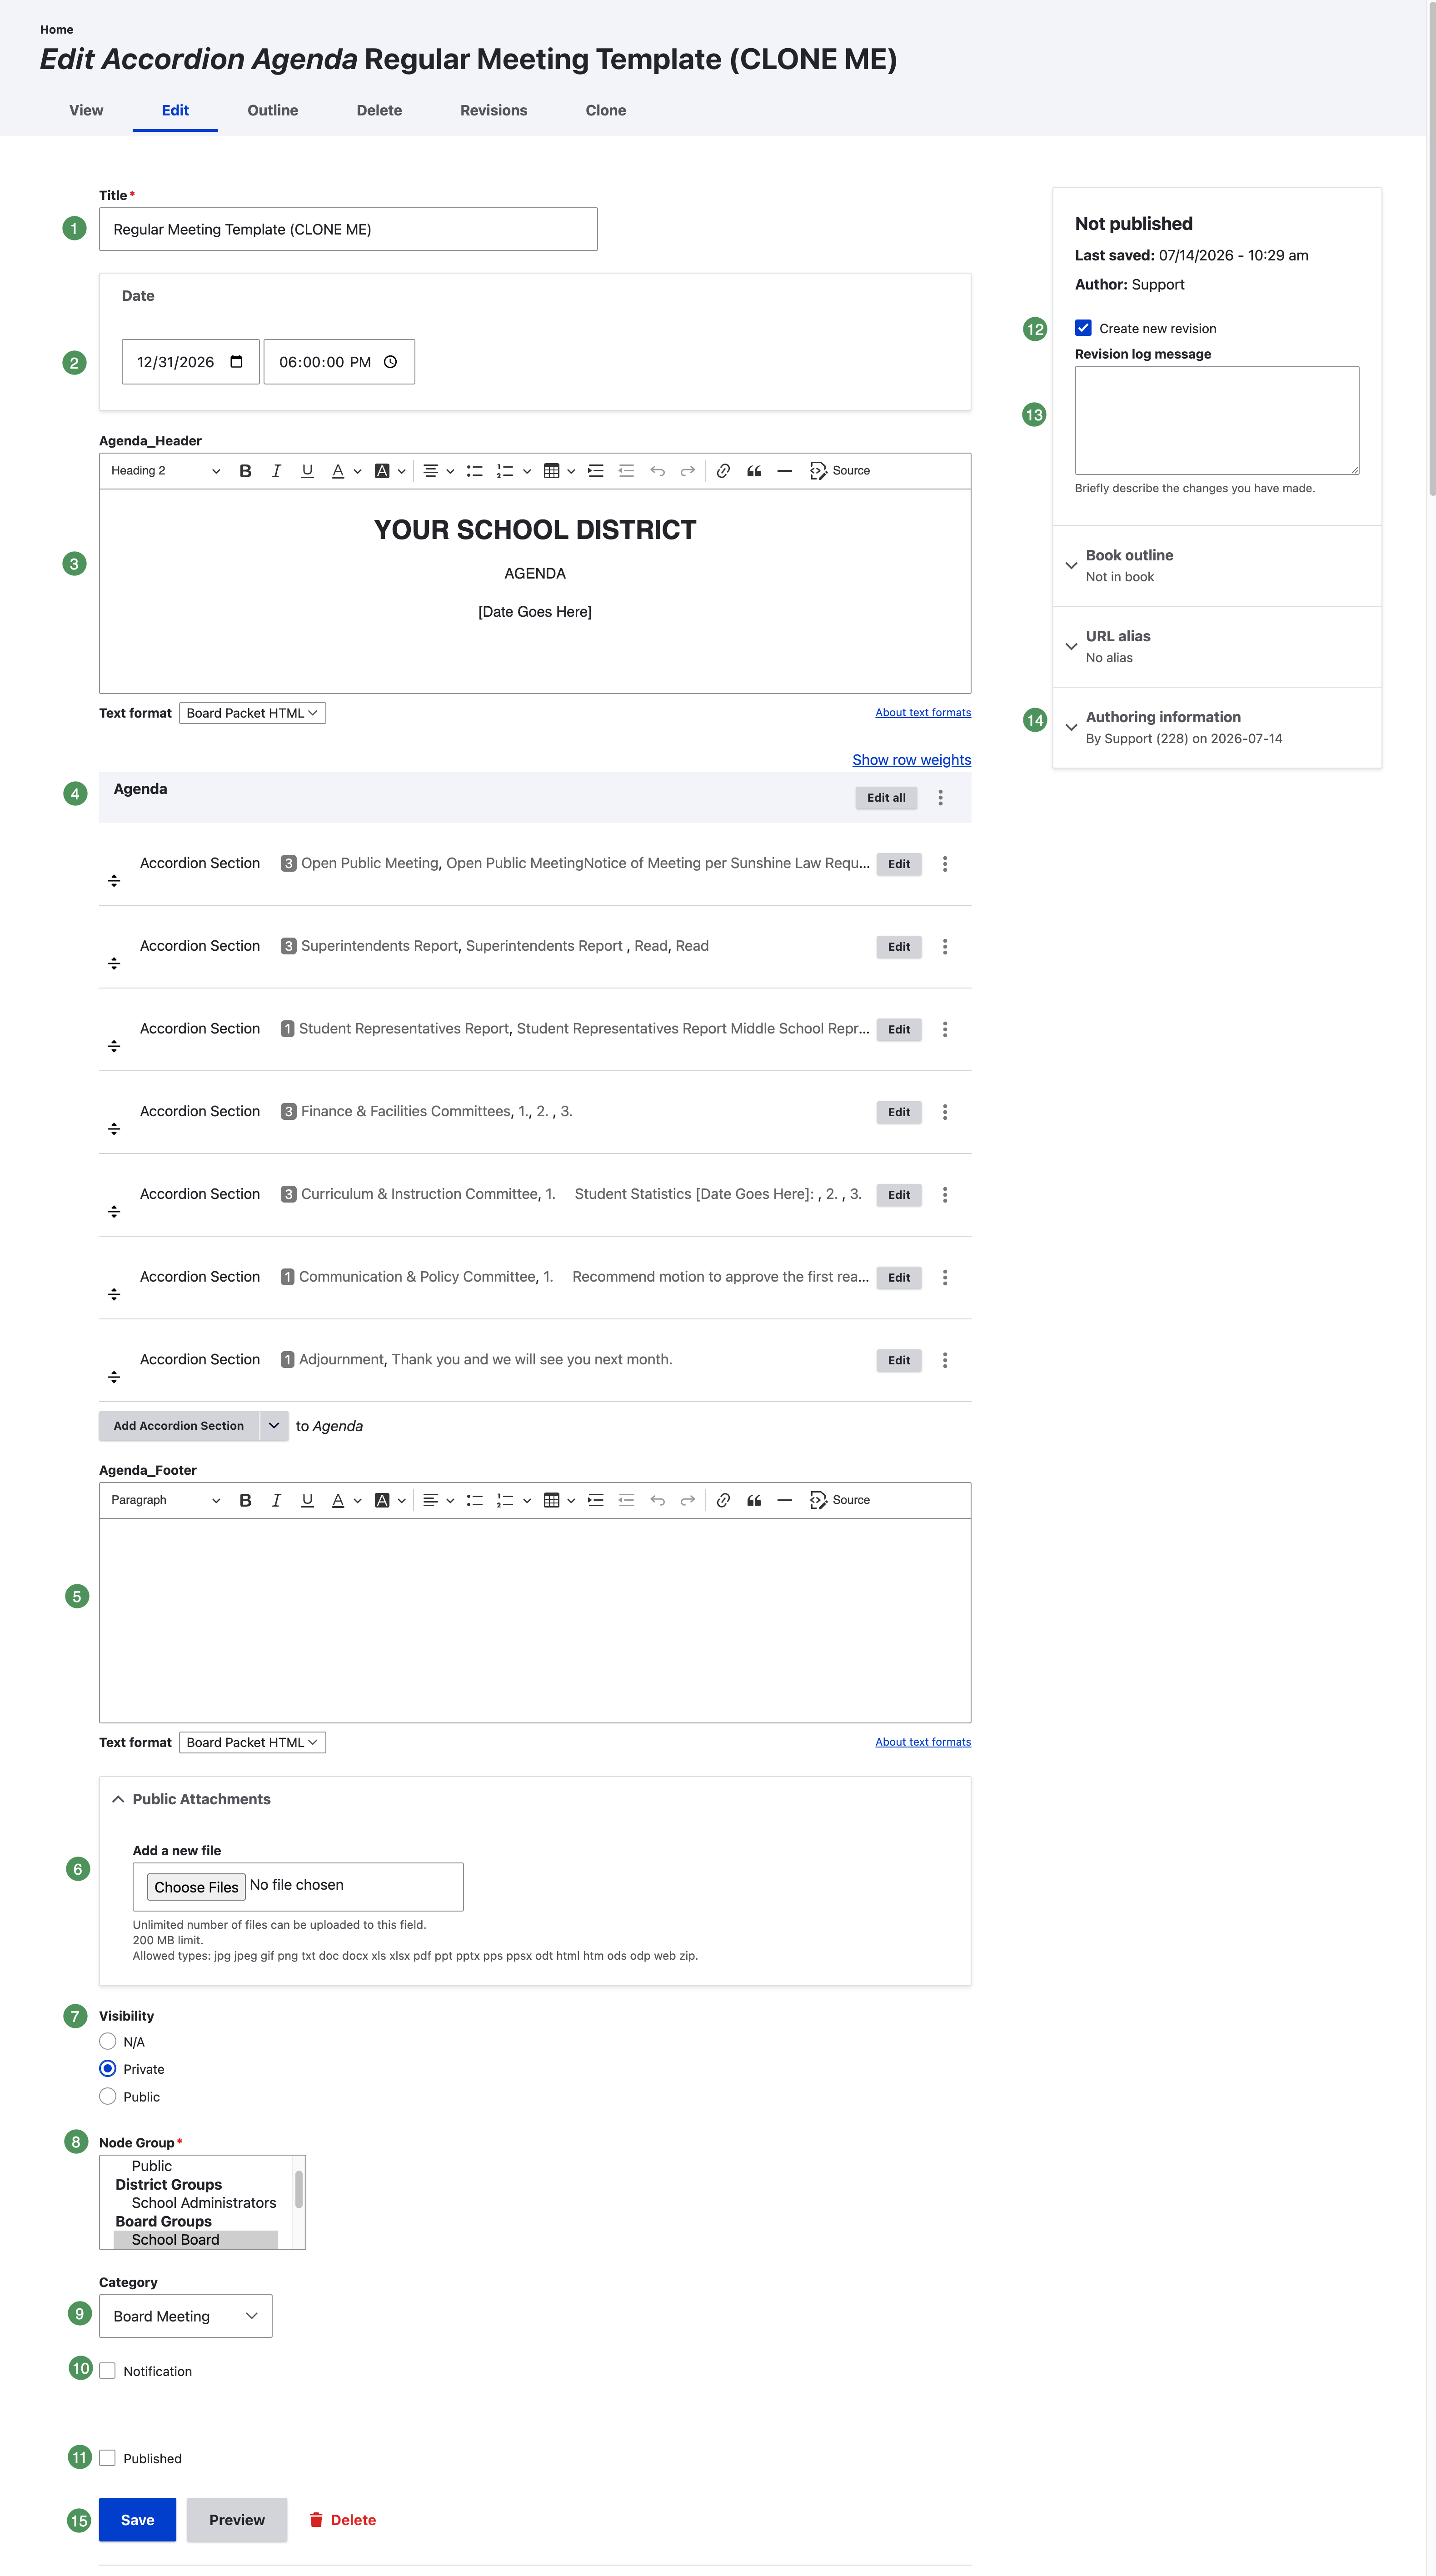Toggle underline in Agenda_Footer toolbar
Image resolution: width=1436 pixels, height=2576 pixels.
point(307,1500)
